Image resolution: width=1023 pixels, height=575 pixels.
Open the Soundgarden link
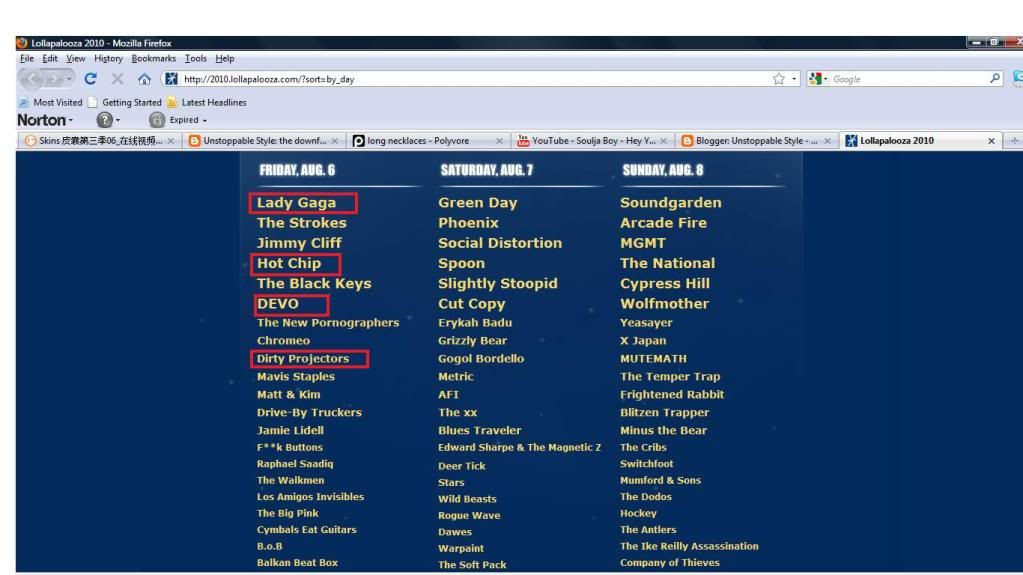pyautogui.click(x=671, y=203)
